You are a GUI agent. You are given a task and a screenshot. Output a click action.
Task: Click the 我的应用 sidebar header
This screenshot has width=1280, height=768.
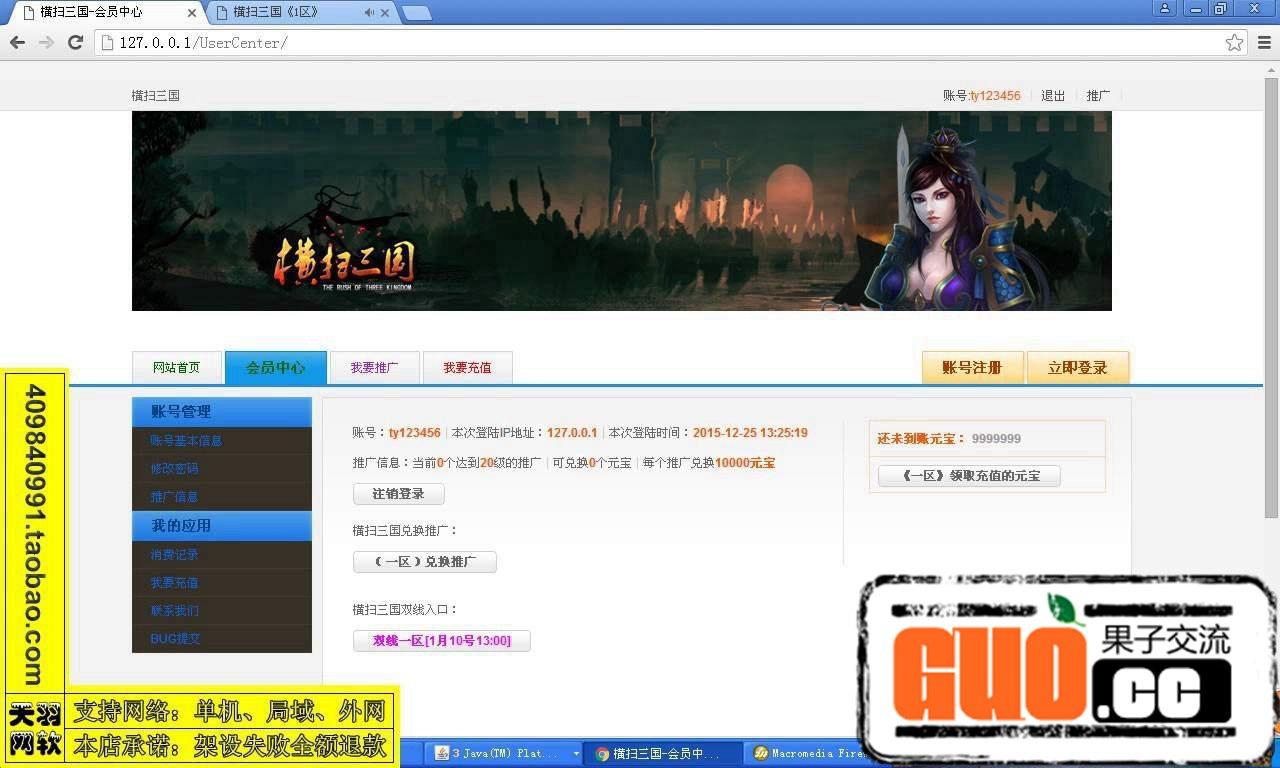(222, 526)
